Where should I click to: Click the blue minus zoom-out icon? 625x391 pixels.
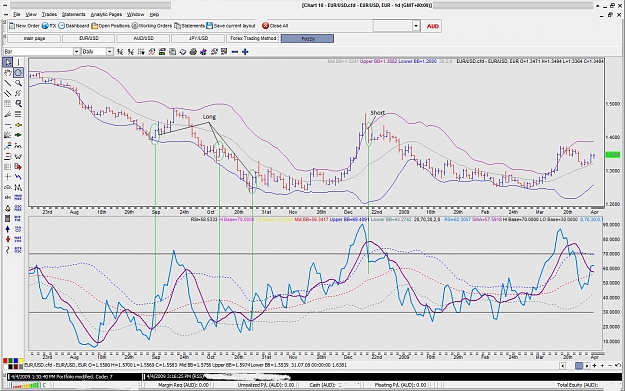click(235, 52)
